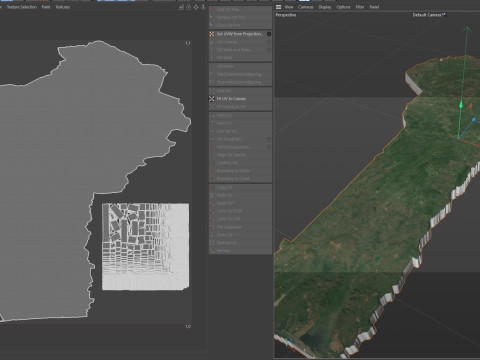Screen dimensions: 480x360
Task: Open the Paint menu in UV editor
Action: [46, 7]
